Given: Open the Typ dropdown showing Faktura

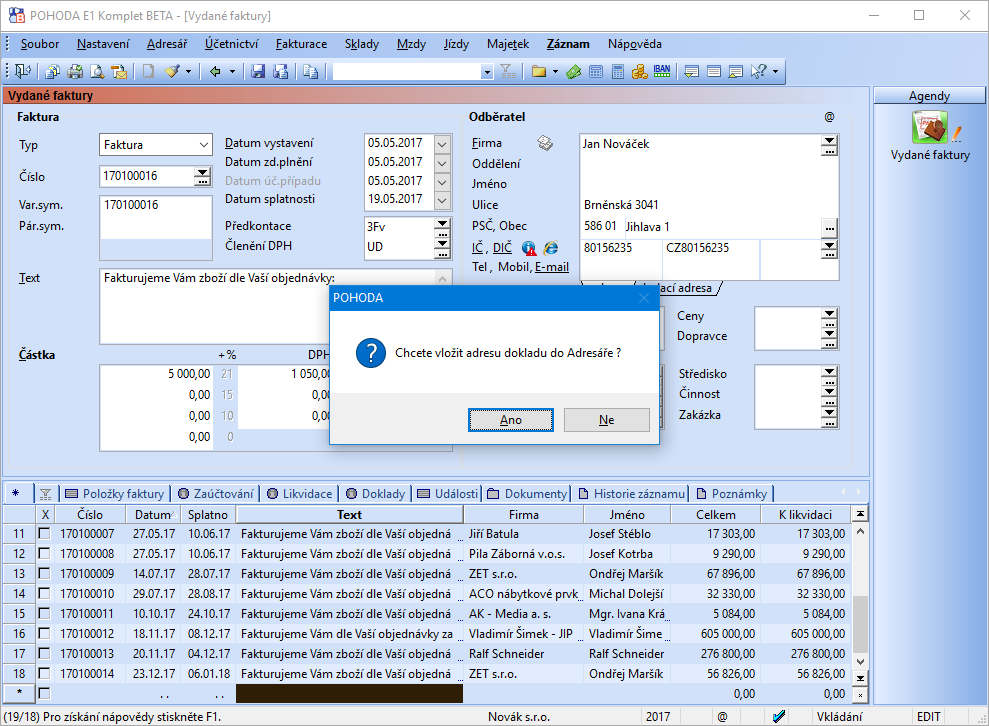Looking at the screenshot, I should [204, 144].
